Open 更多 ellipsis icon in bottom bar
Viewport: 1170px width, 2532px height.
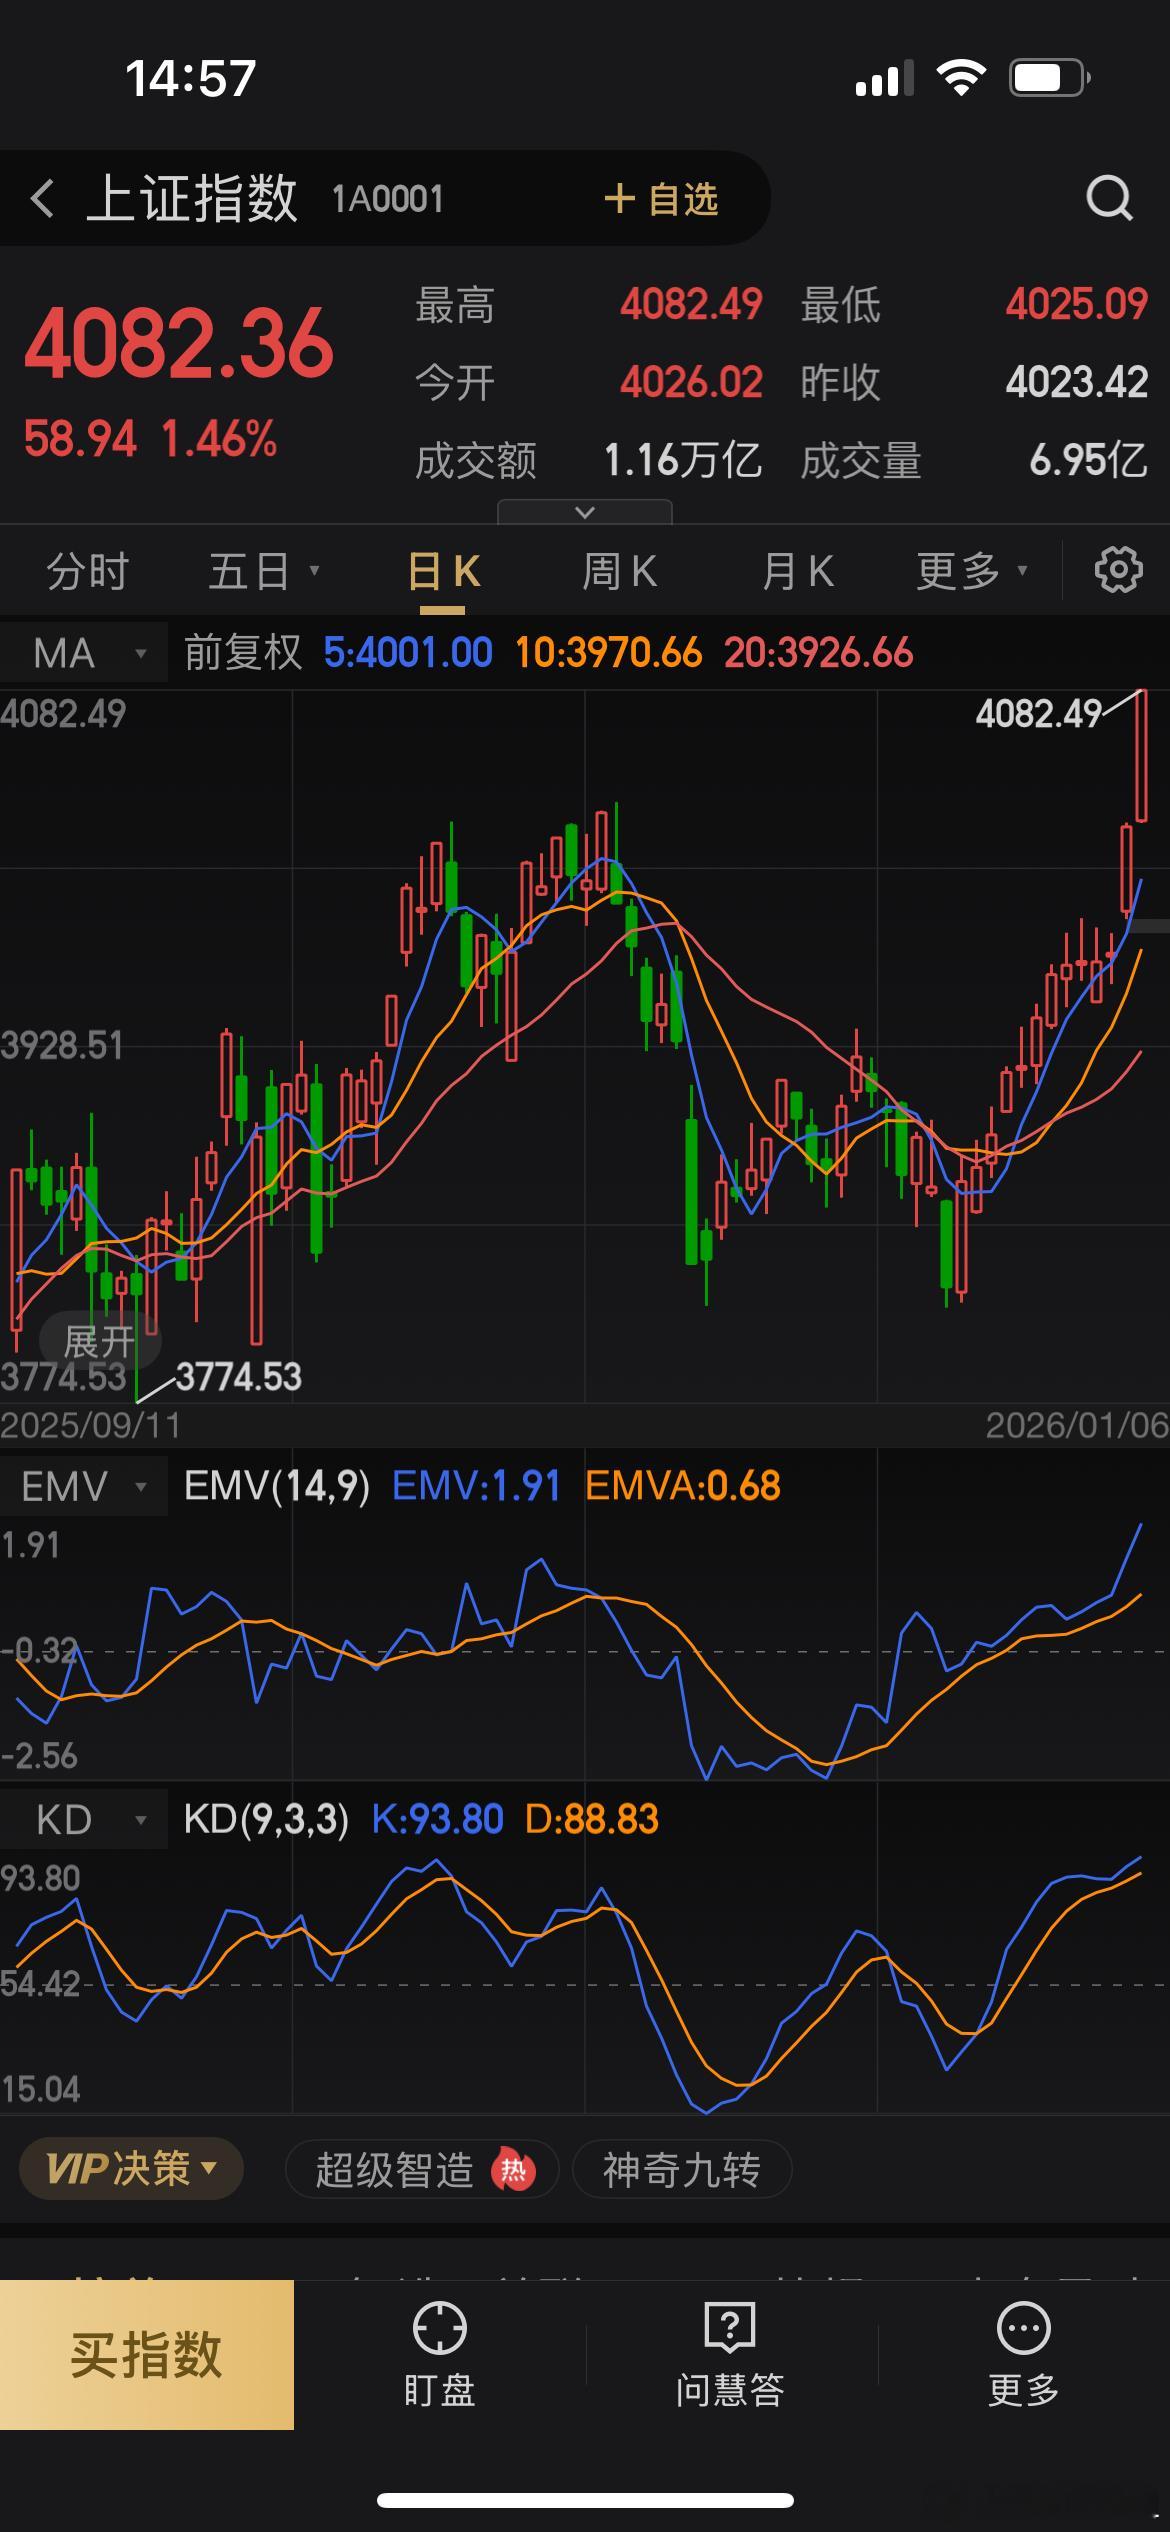pos(1023,2328)
